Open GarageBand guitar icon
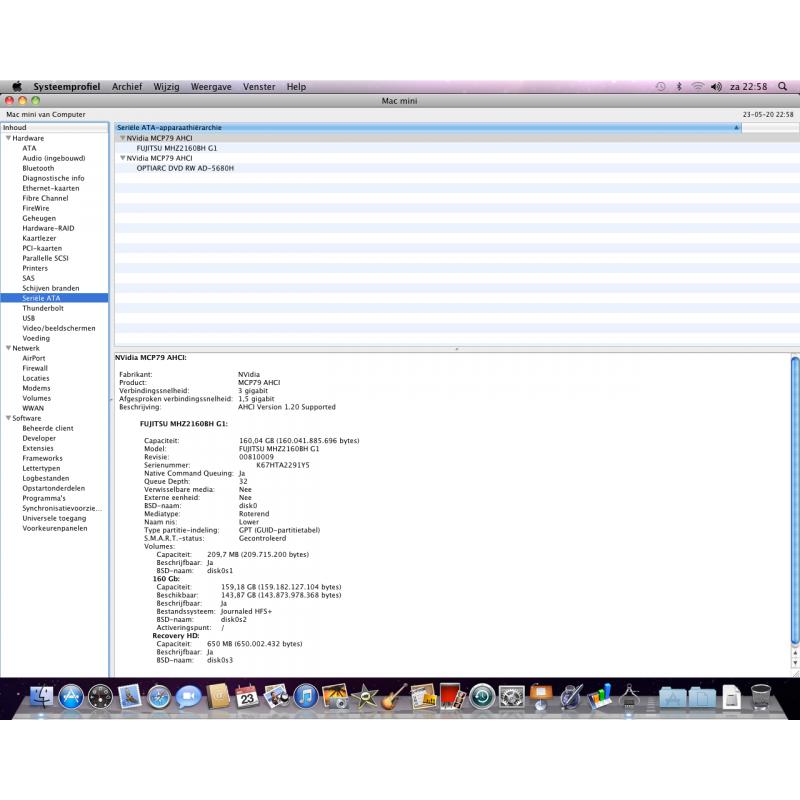Viewport: 800px width, 800px height. (x=394, y=697)
